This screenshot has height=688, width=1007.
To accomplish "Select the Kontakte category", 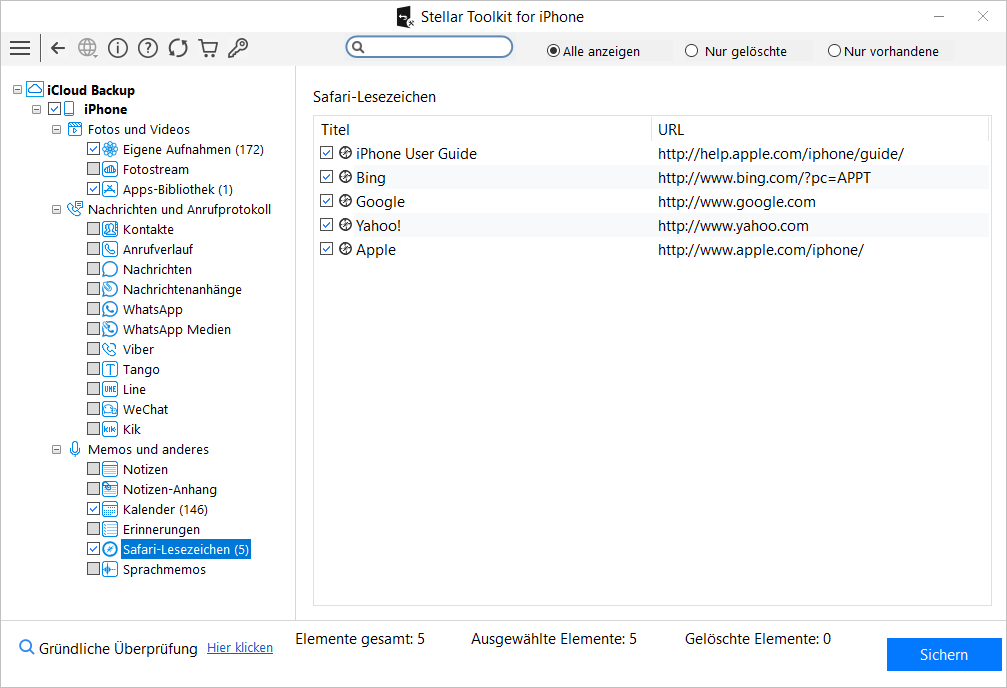I will (x=148, y=229).
